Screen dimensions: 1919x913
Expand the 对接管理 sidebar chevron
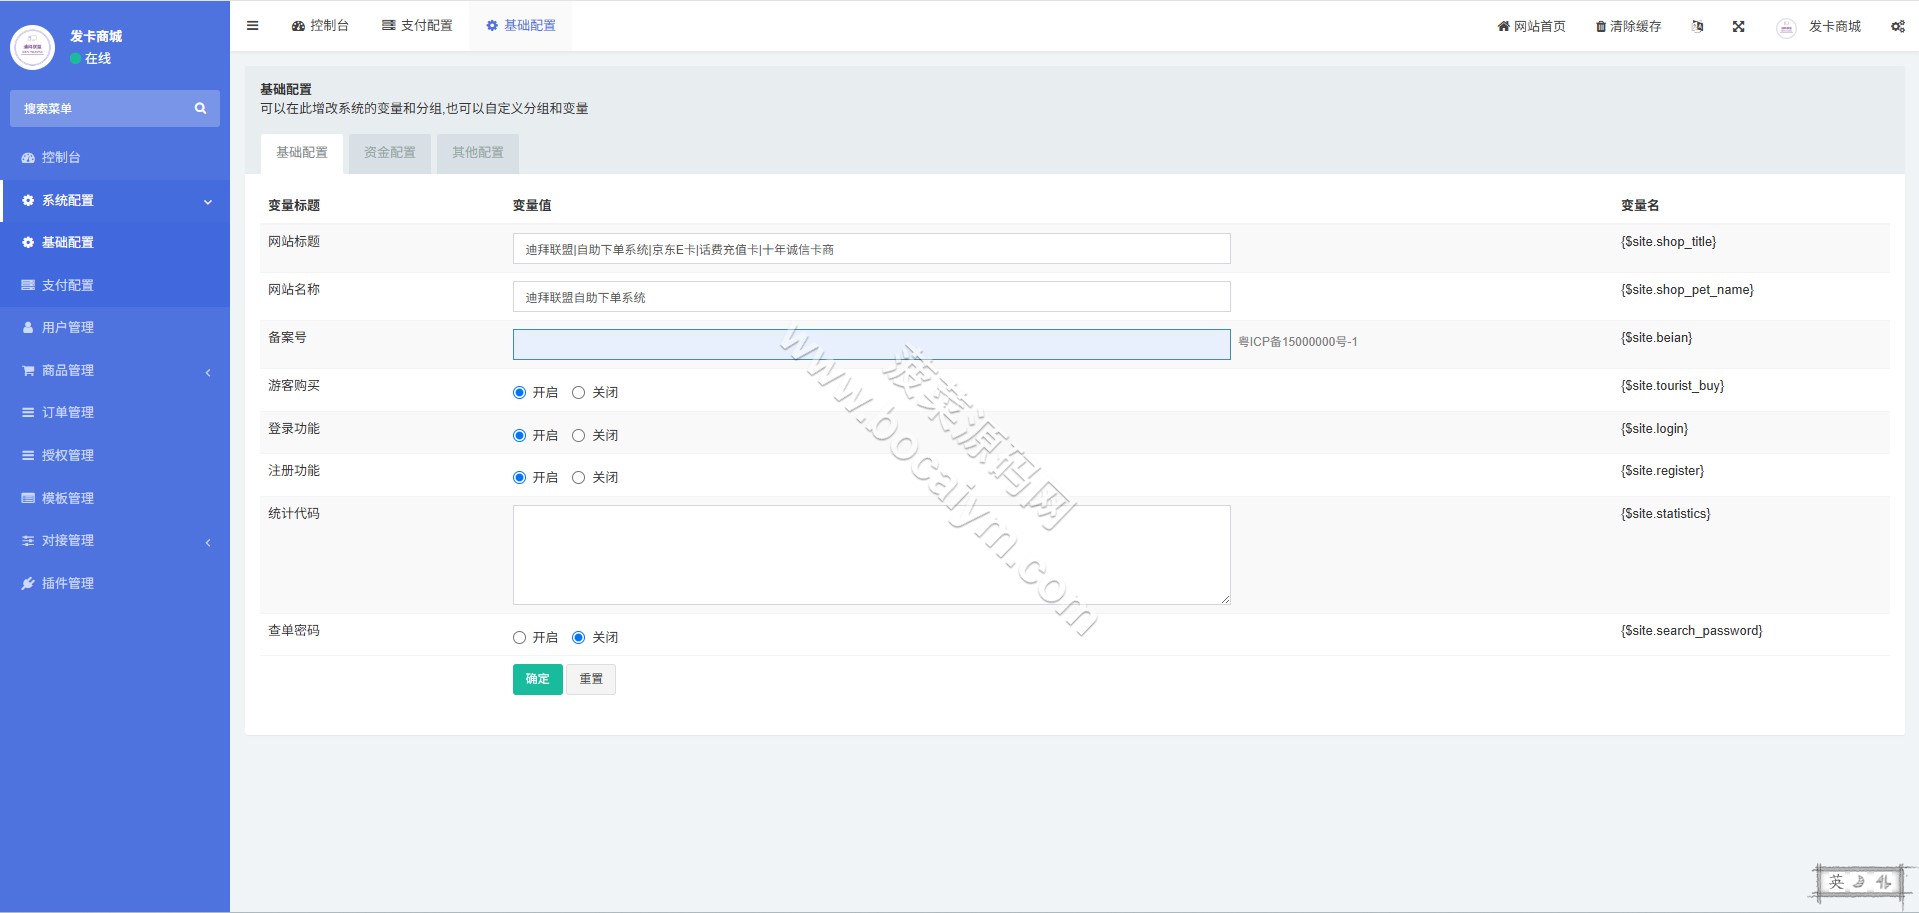(208, 542)
